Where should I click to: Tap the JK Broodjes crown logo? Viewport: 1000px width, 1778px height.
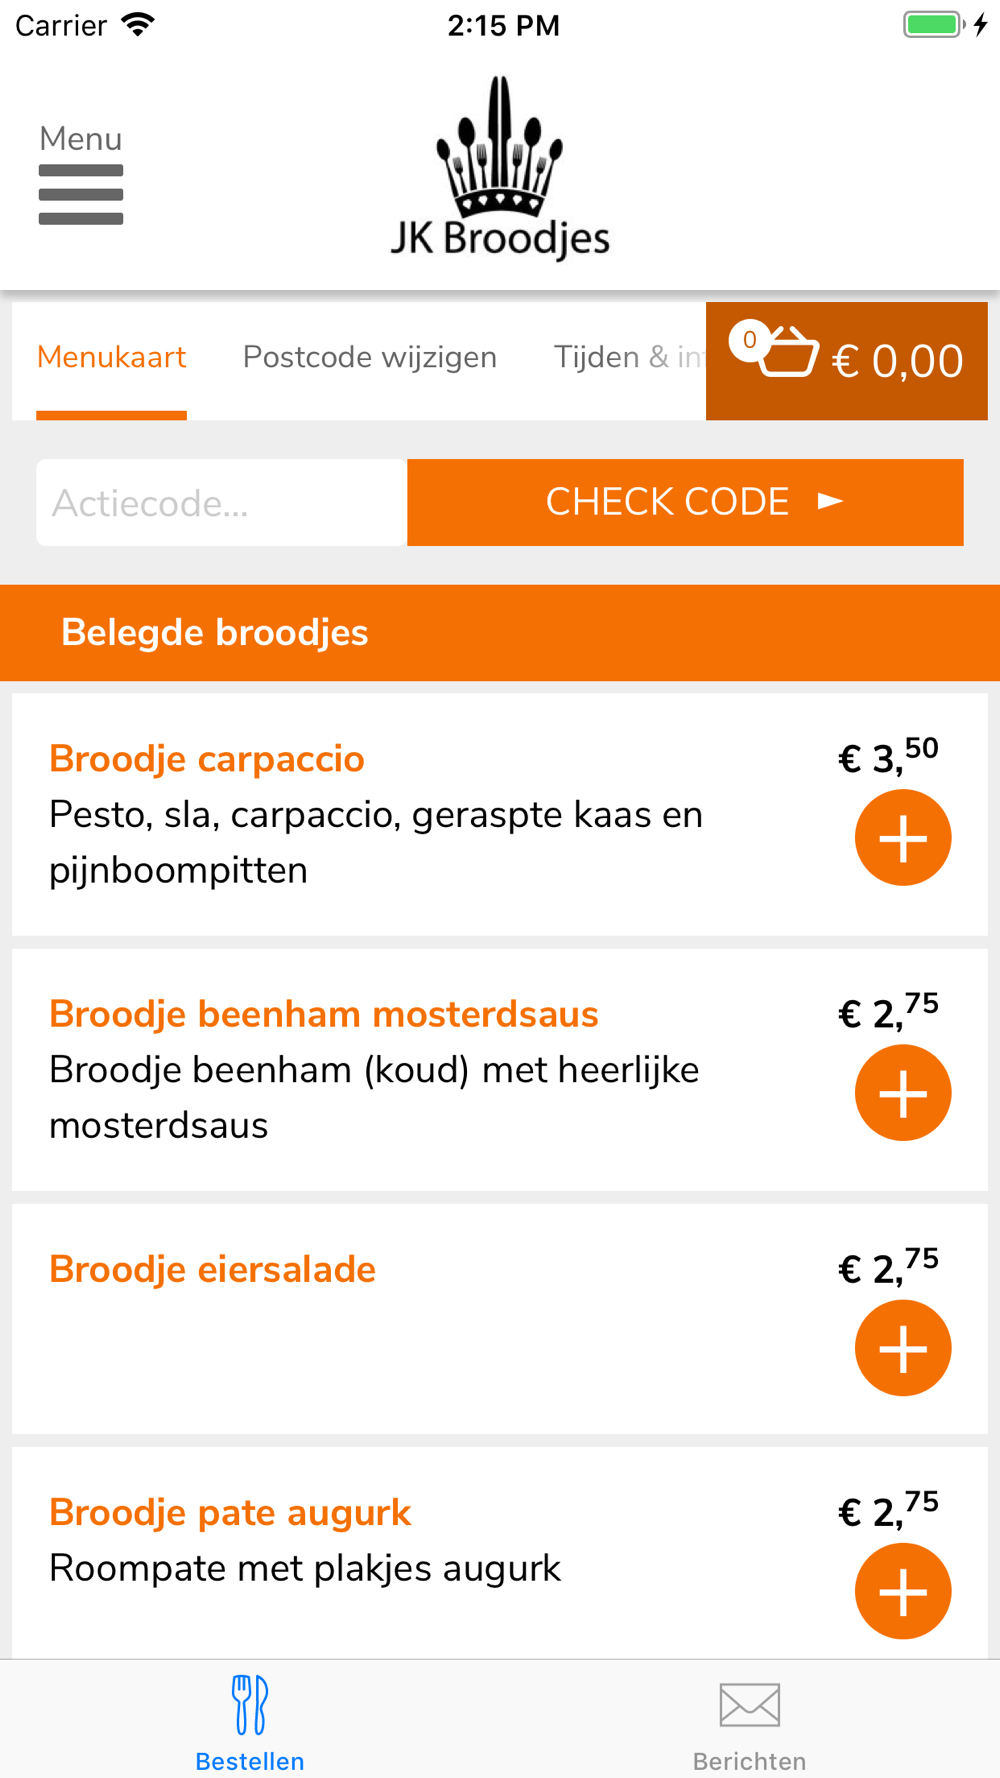[x=500, y=168]
